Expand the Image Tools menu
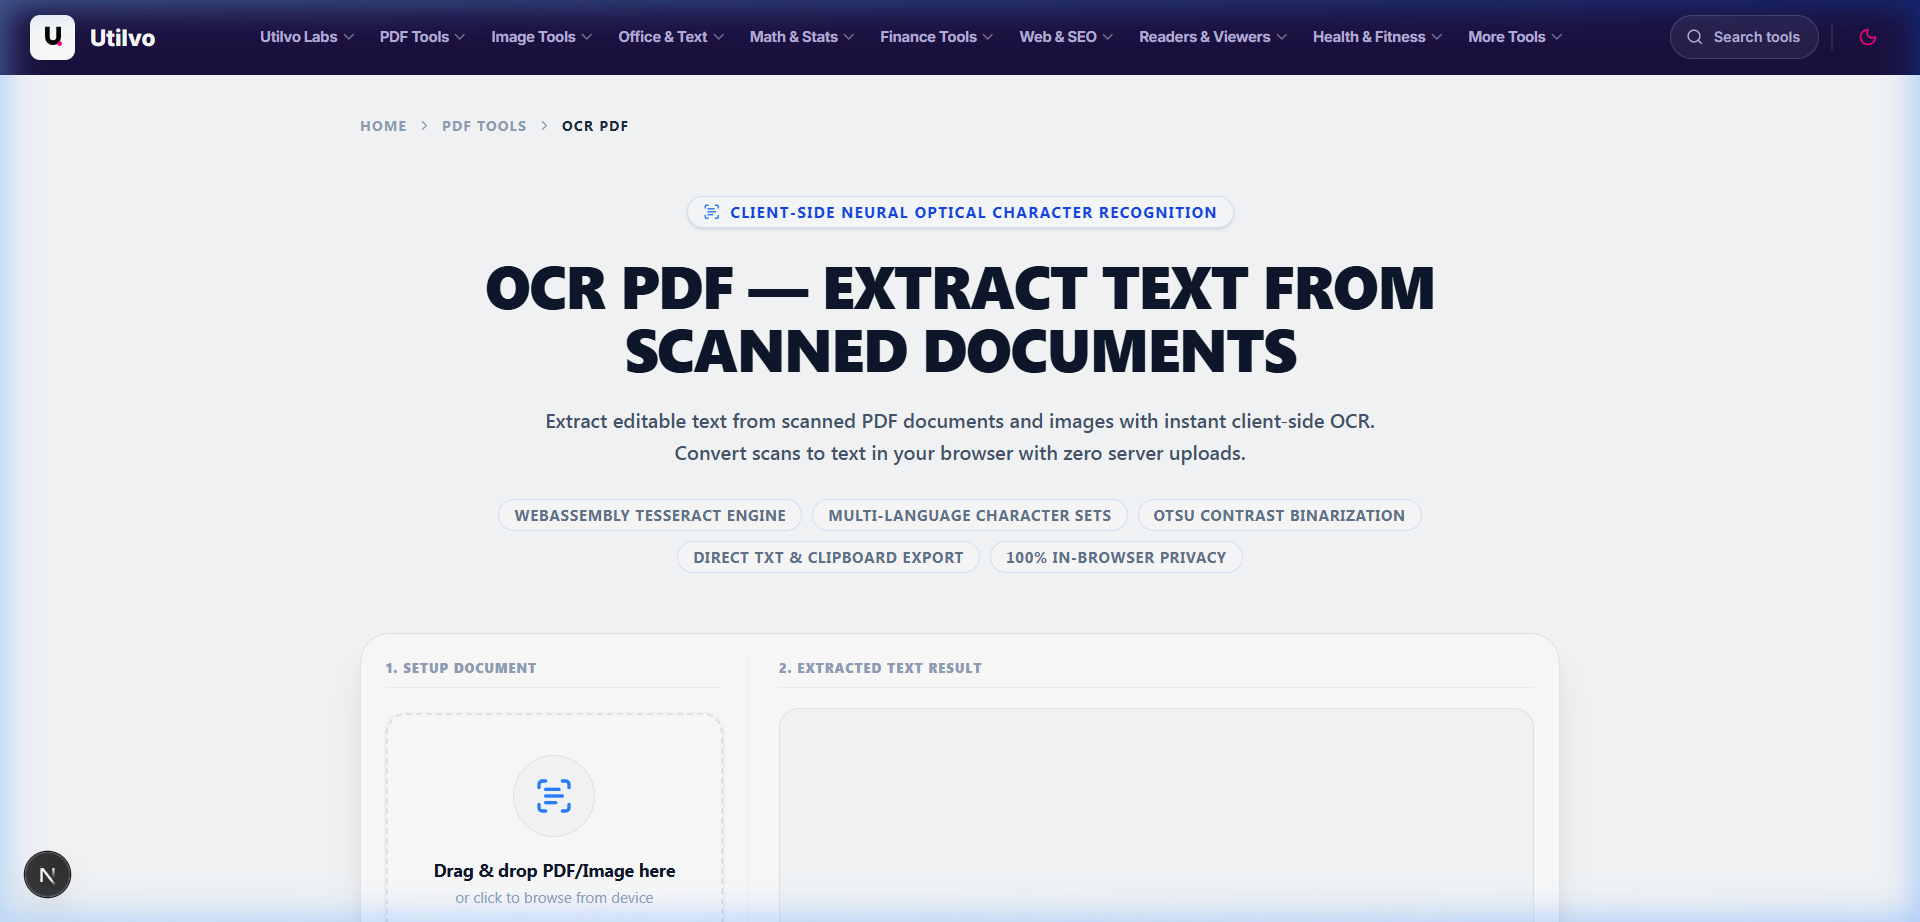 542,37
